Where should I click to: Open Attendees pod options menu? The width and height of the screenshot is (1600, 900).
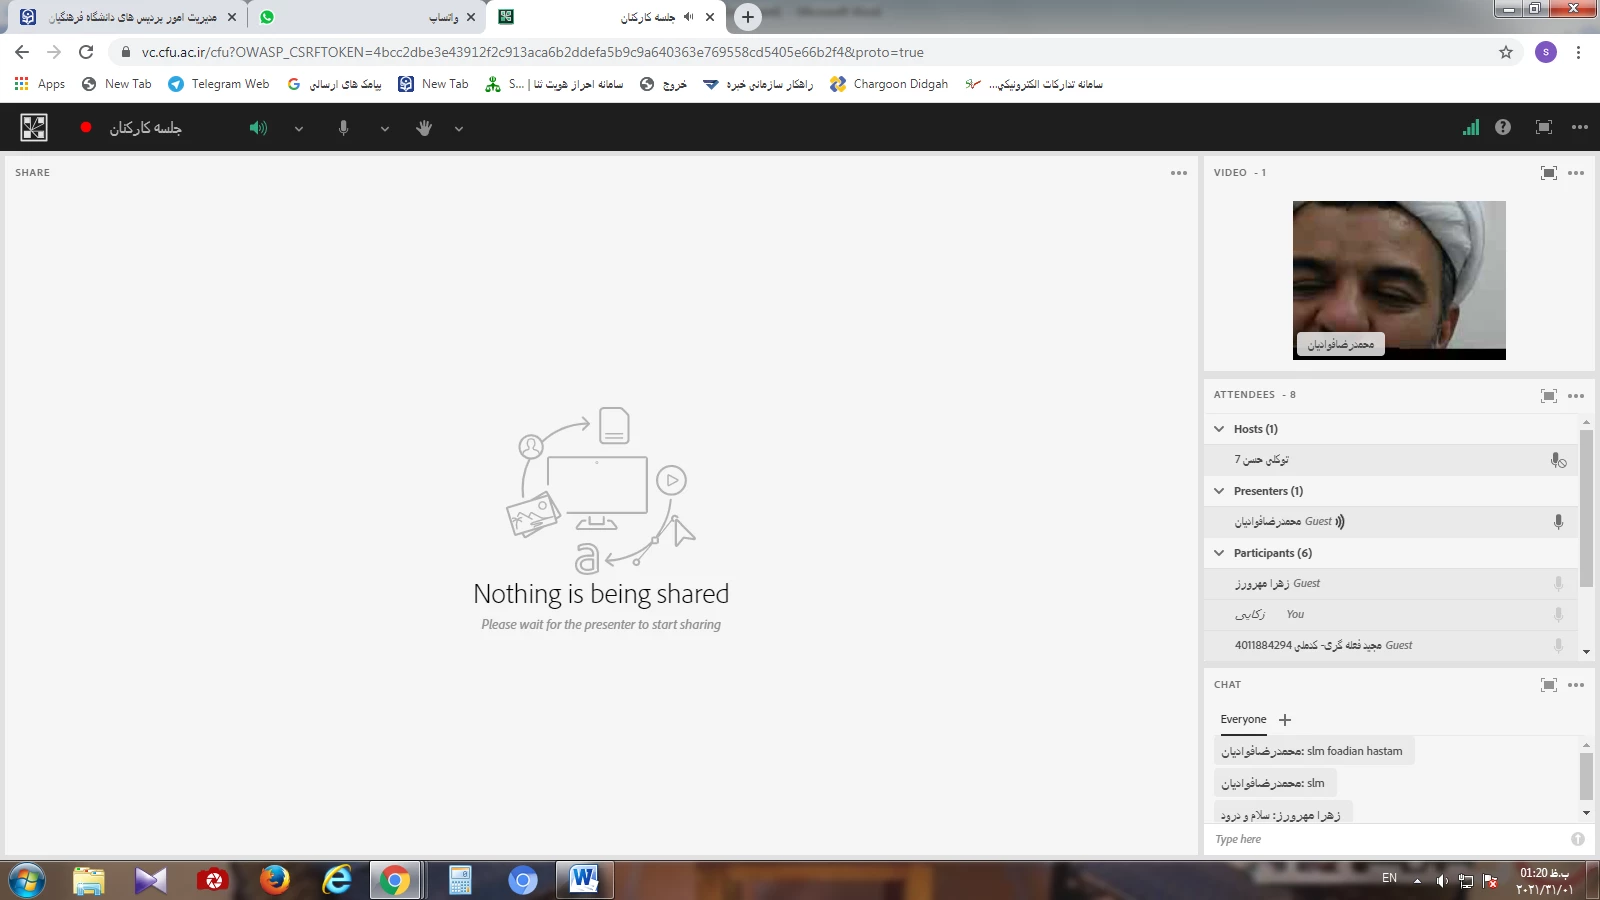click(x=1576, y=396)
